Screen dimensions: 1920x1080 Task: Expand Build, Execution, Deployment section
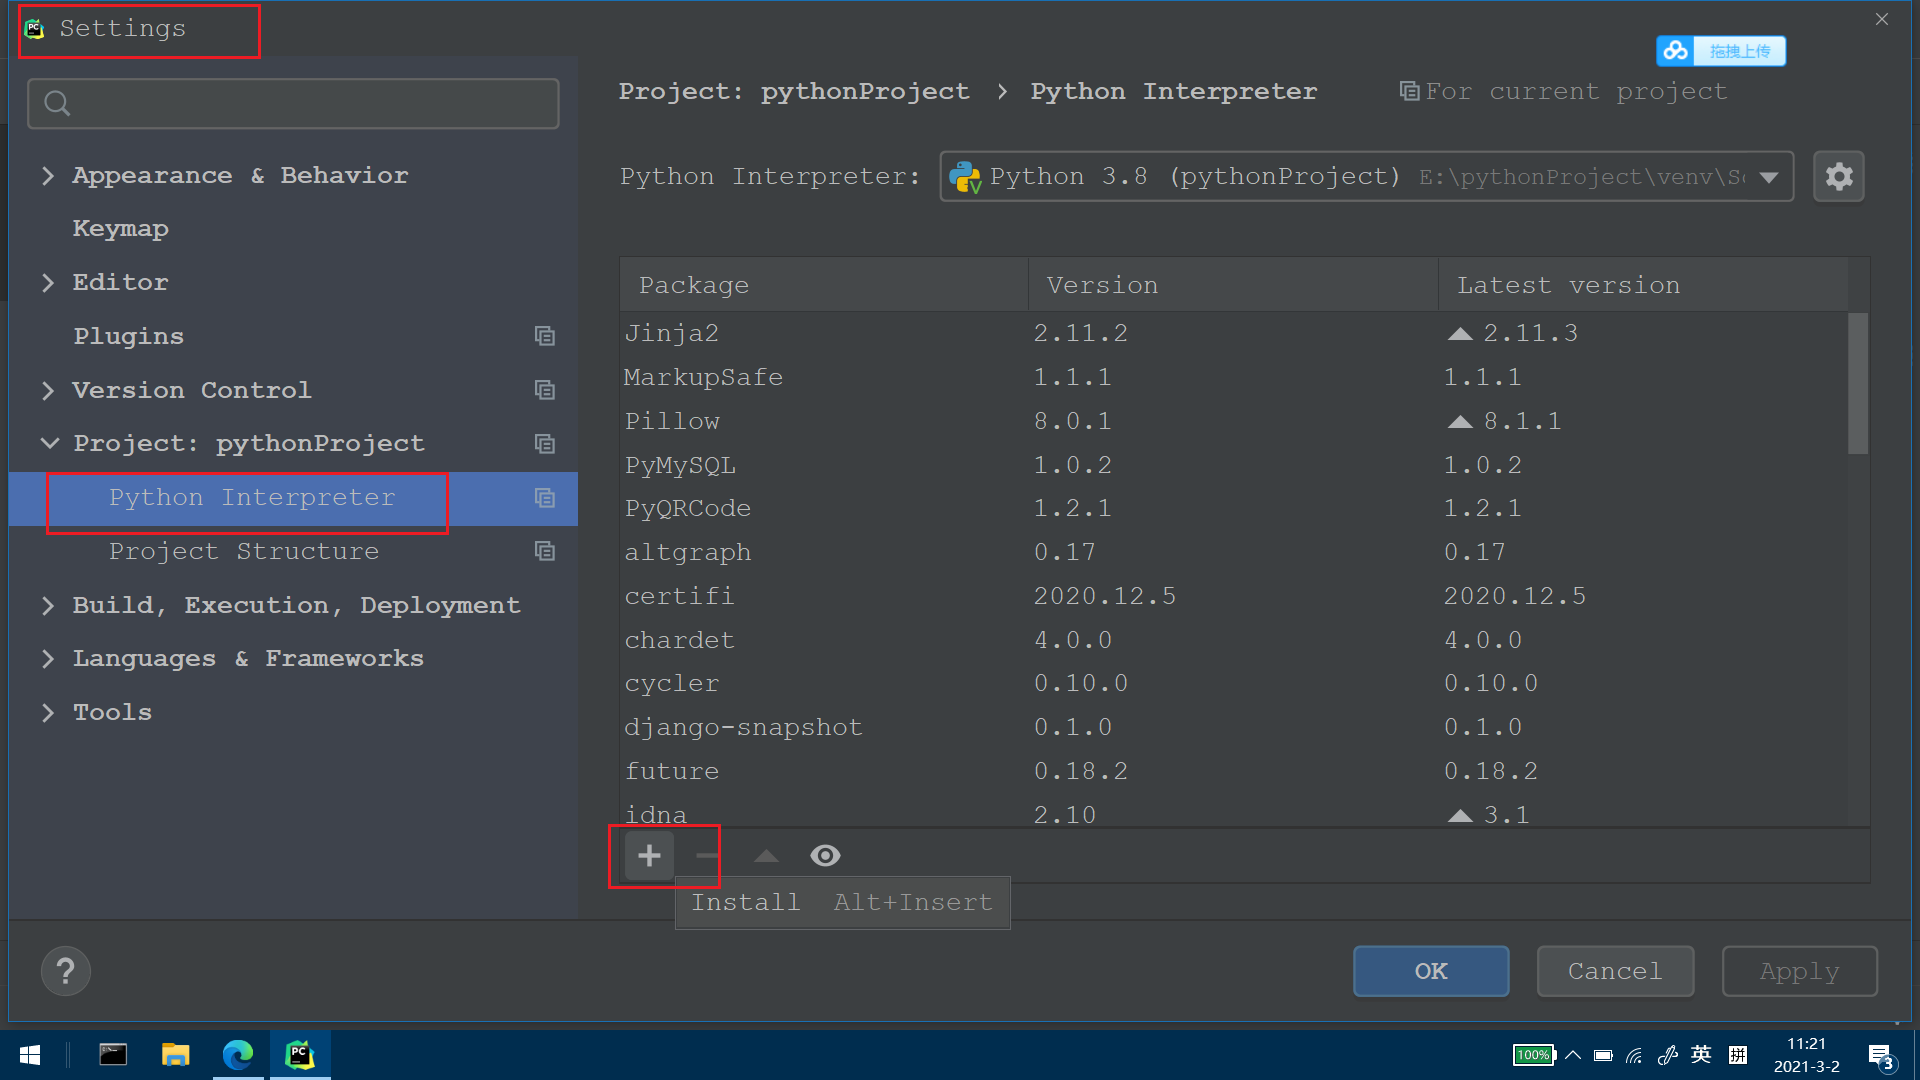48,606
